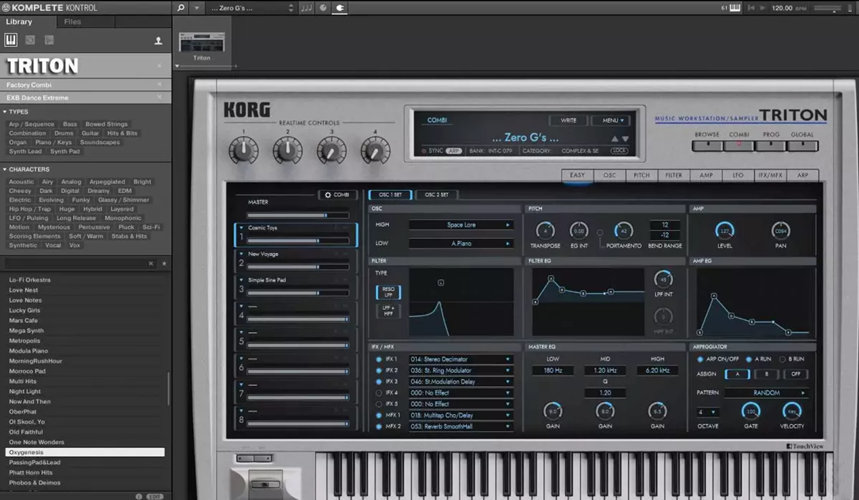Select the RESO LPF filter type
The height and width of the screenshot is (500, 859).
click(388, 292)
